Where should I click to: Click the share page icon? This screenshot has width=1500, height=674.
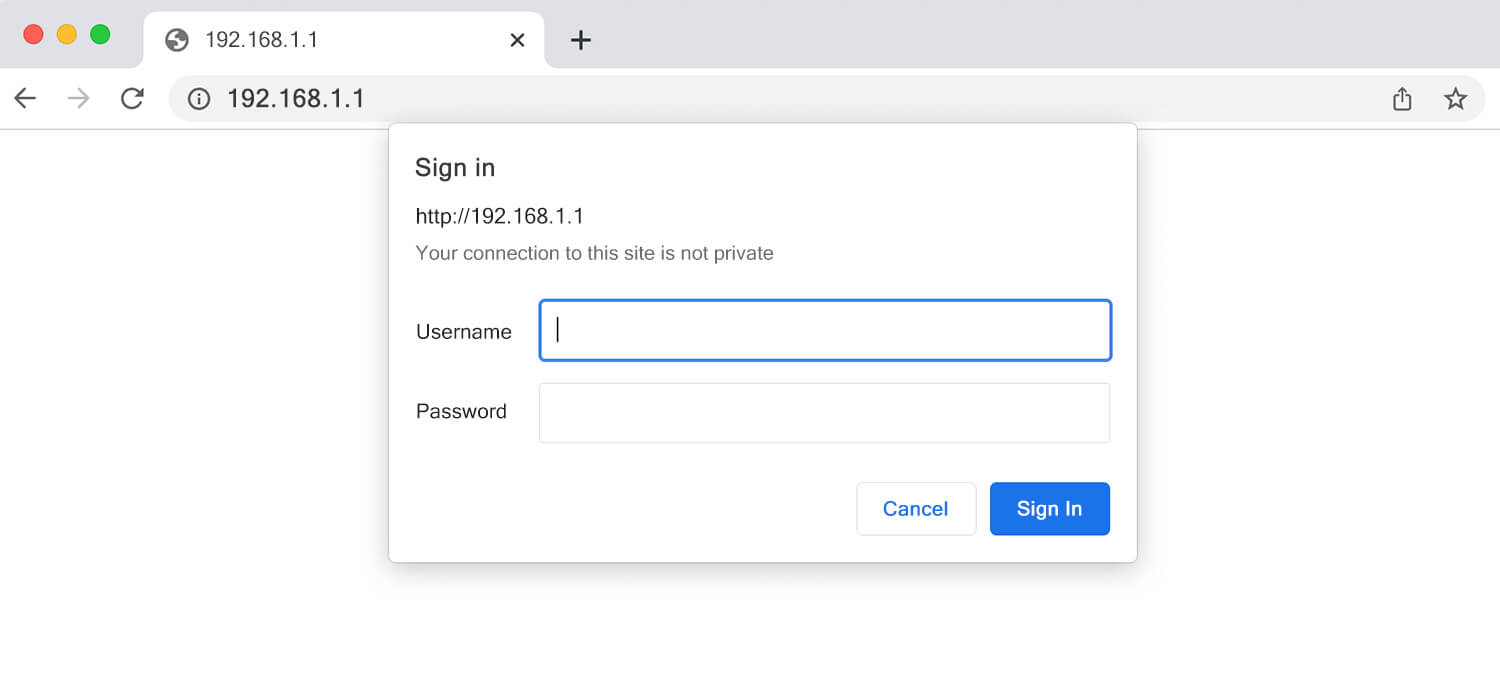(x=1402, y=99)
